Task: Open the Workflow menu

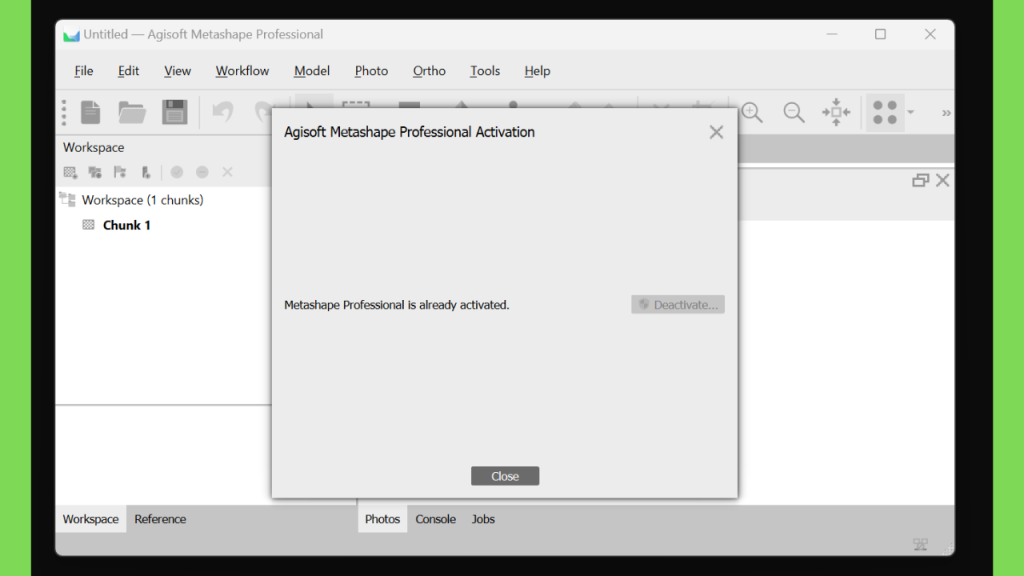Action: (242, 71)
